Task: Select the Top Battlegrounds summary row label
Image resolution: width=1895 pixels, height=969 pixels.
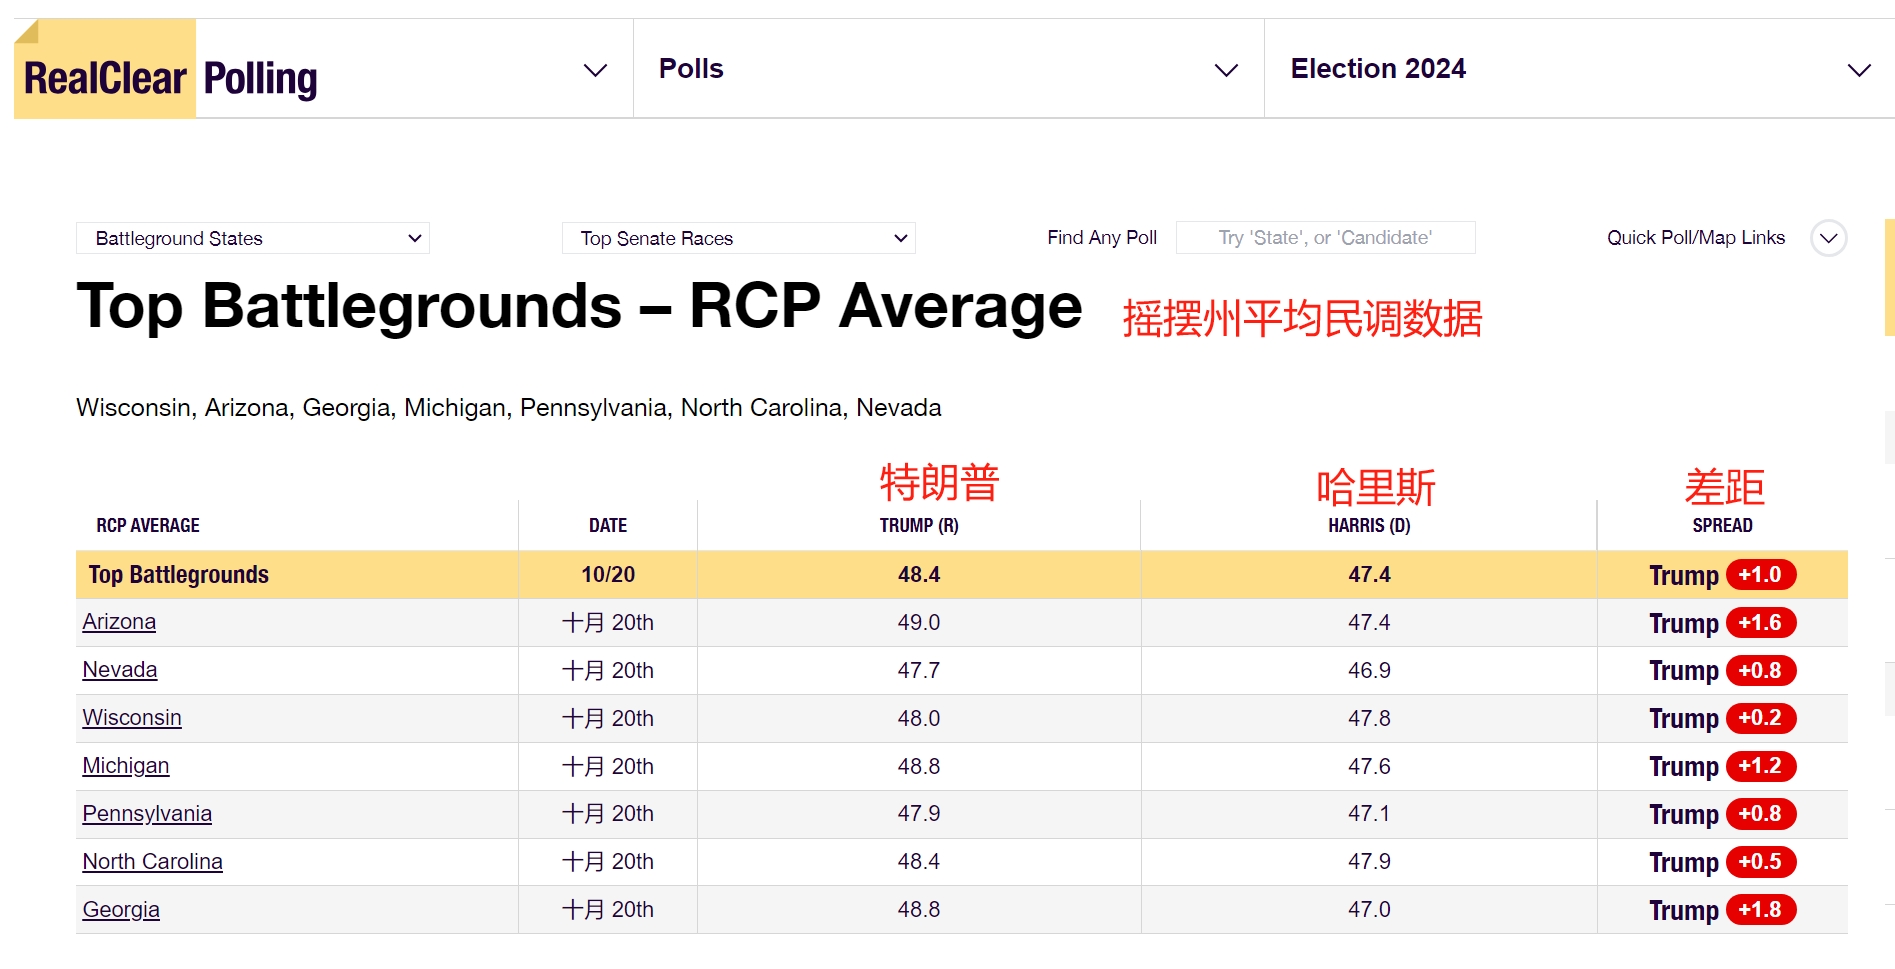Action: [x=179, y=575]
